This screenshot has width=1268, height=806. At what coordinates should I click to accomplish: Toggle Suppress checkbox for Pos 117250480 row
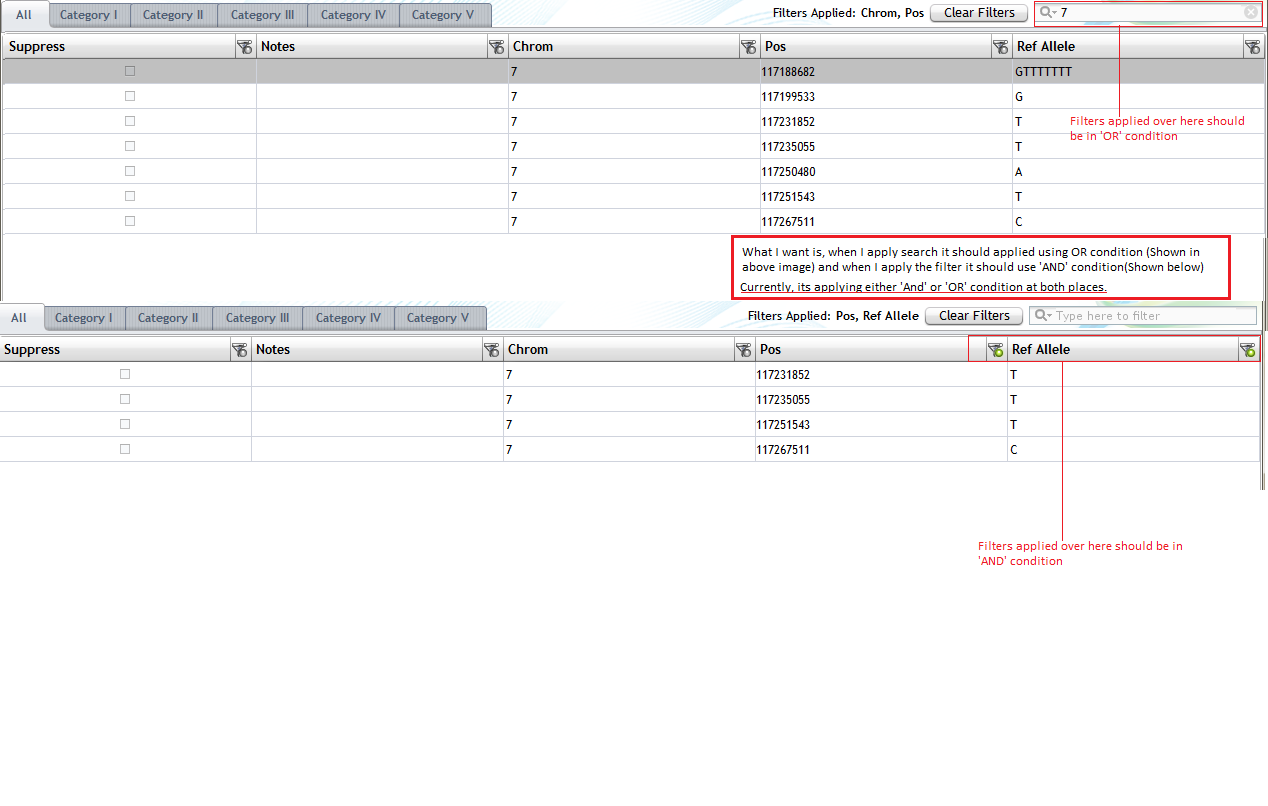tap(130, 172)
